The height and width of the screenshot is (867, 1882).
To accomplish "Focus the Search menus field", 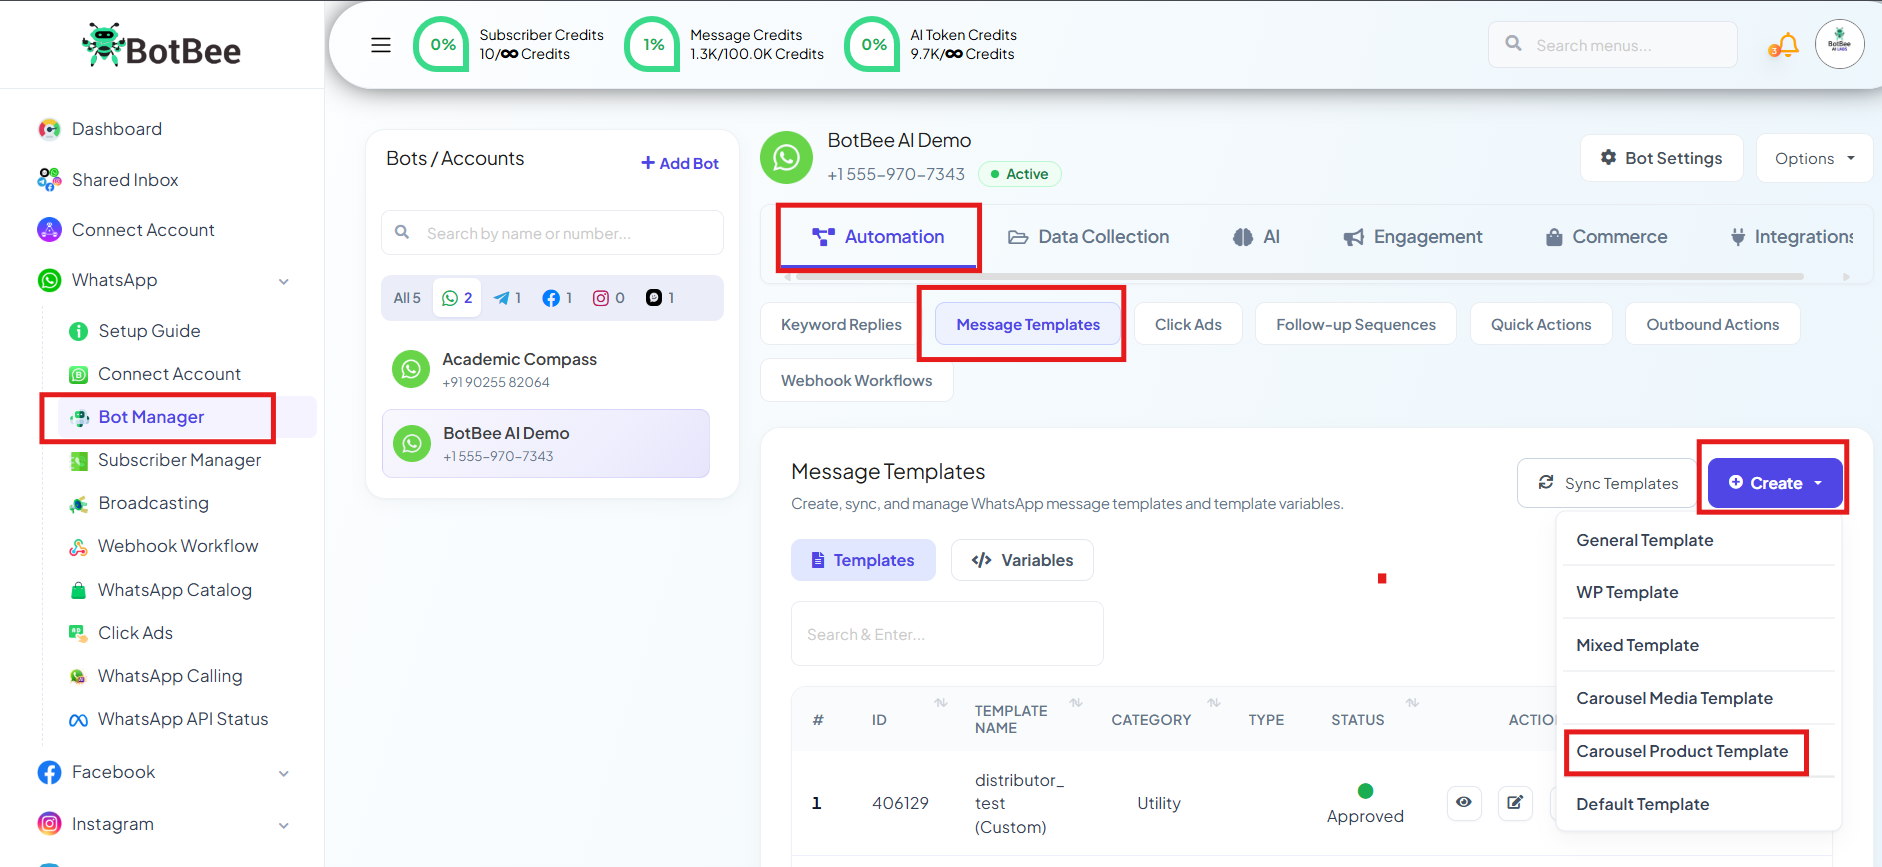I will [x=1613, y=45].
